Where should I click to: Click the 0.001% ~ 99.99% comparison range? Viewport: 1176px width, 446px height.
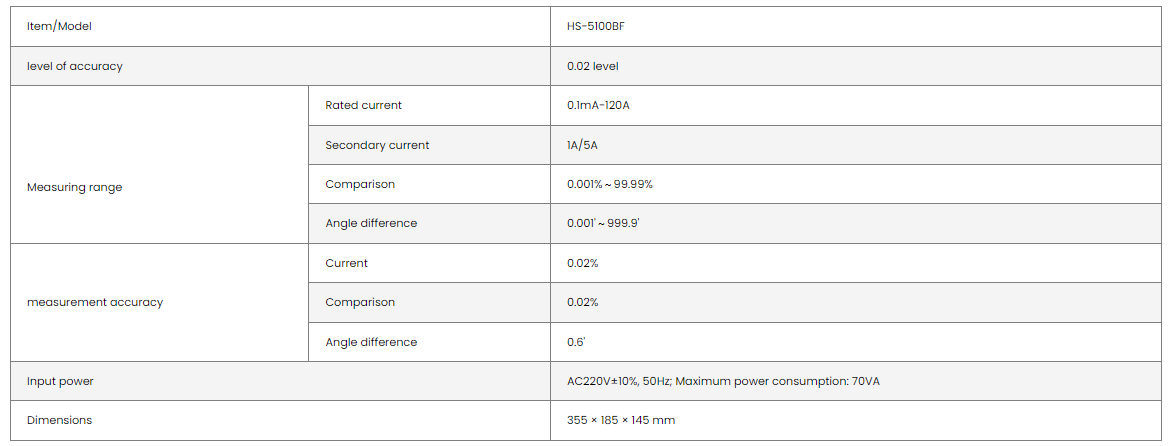point(609,184)
